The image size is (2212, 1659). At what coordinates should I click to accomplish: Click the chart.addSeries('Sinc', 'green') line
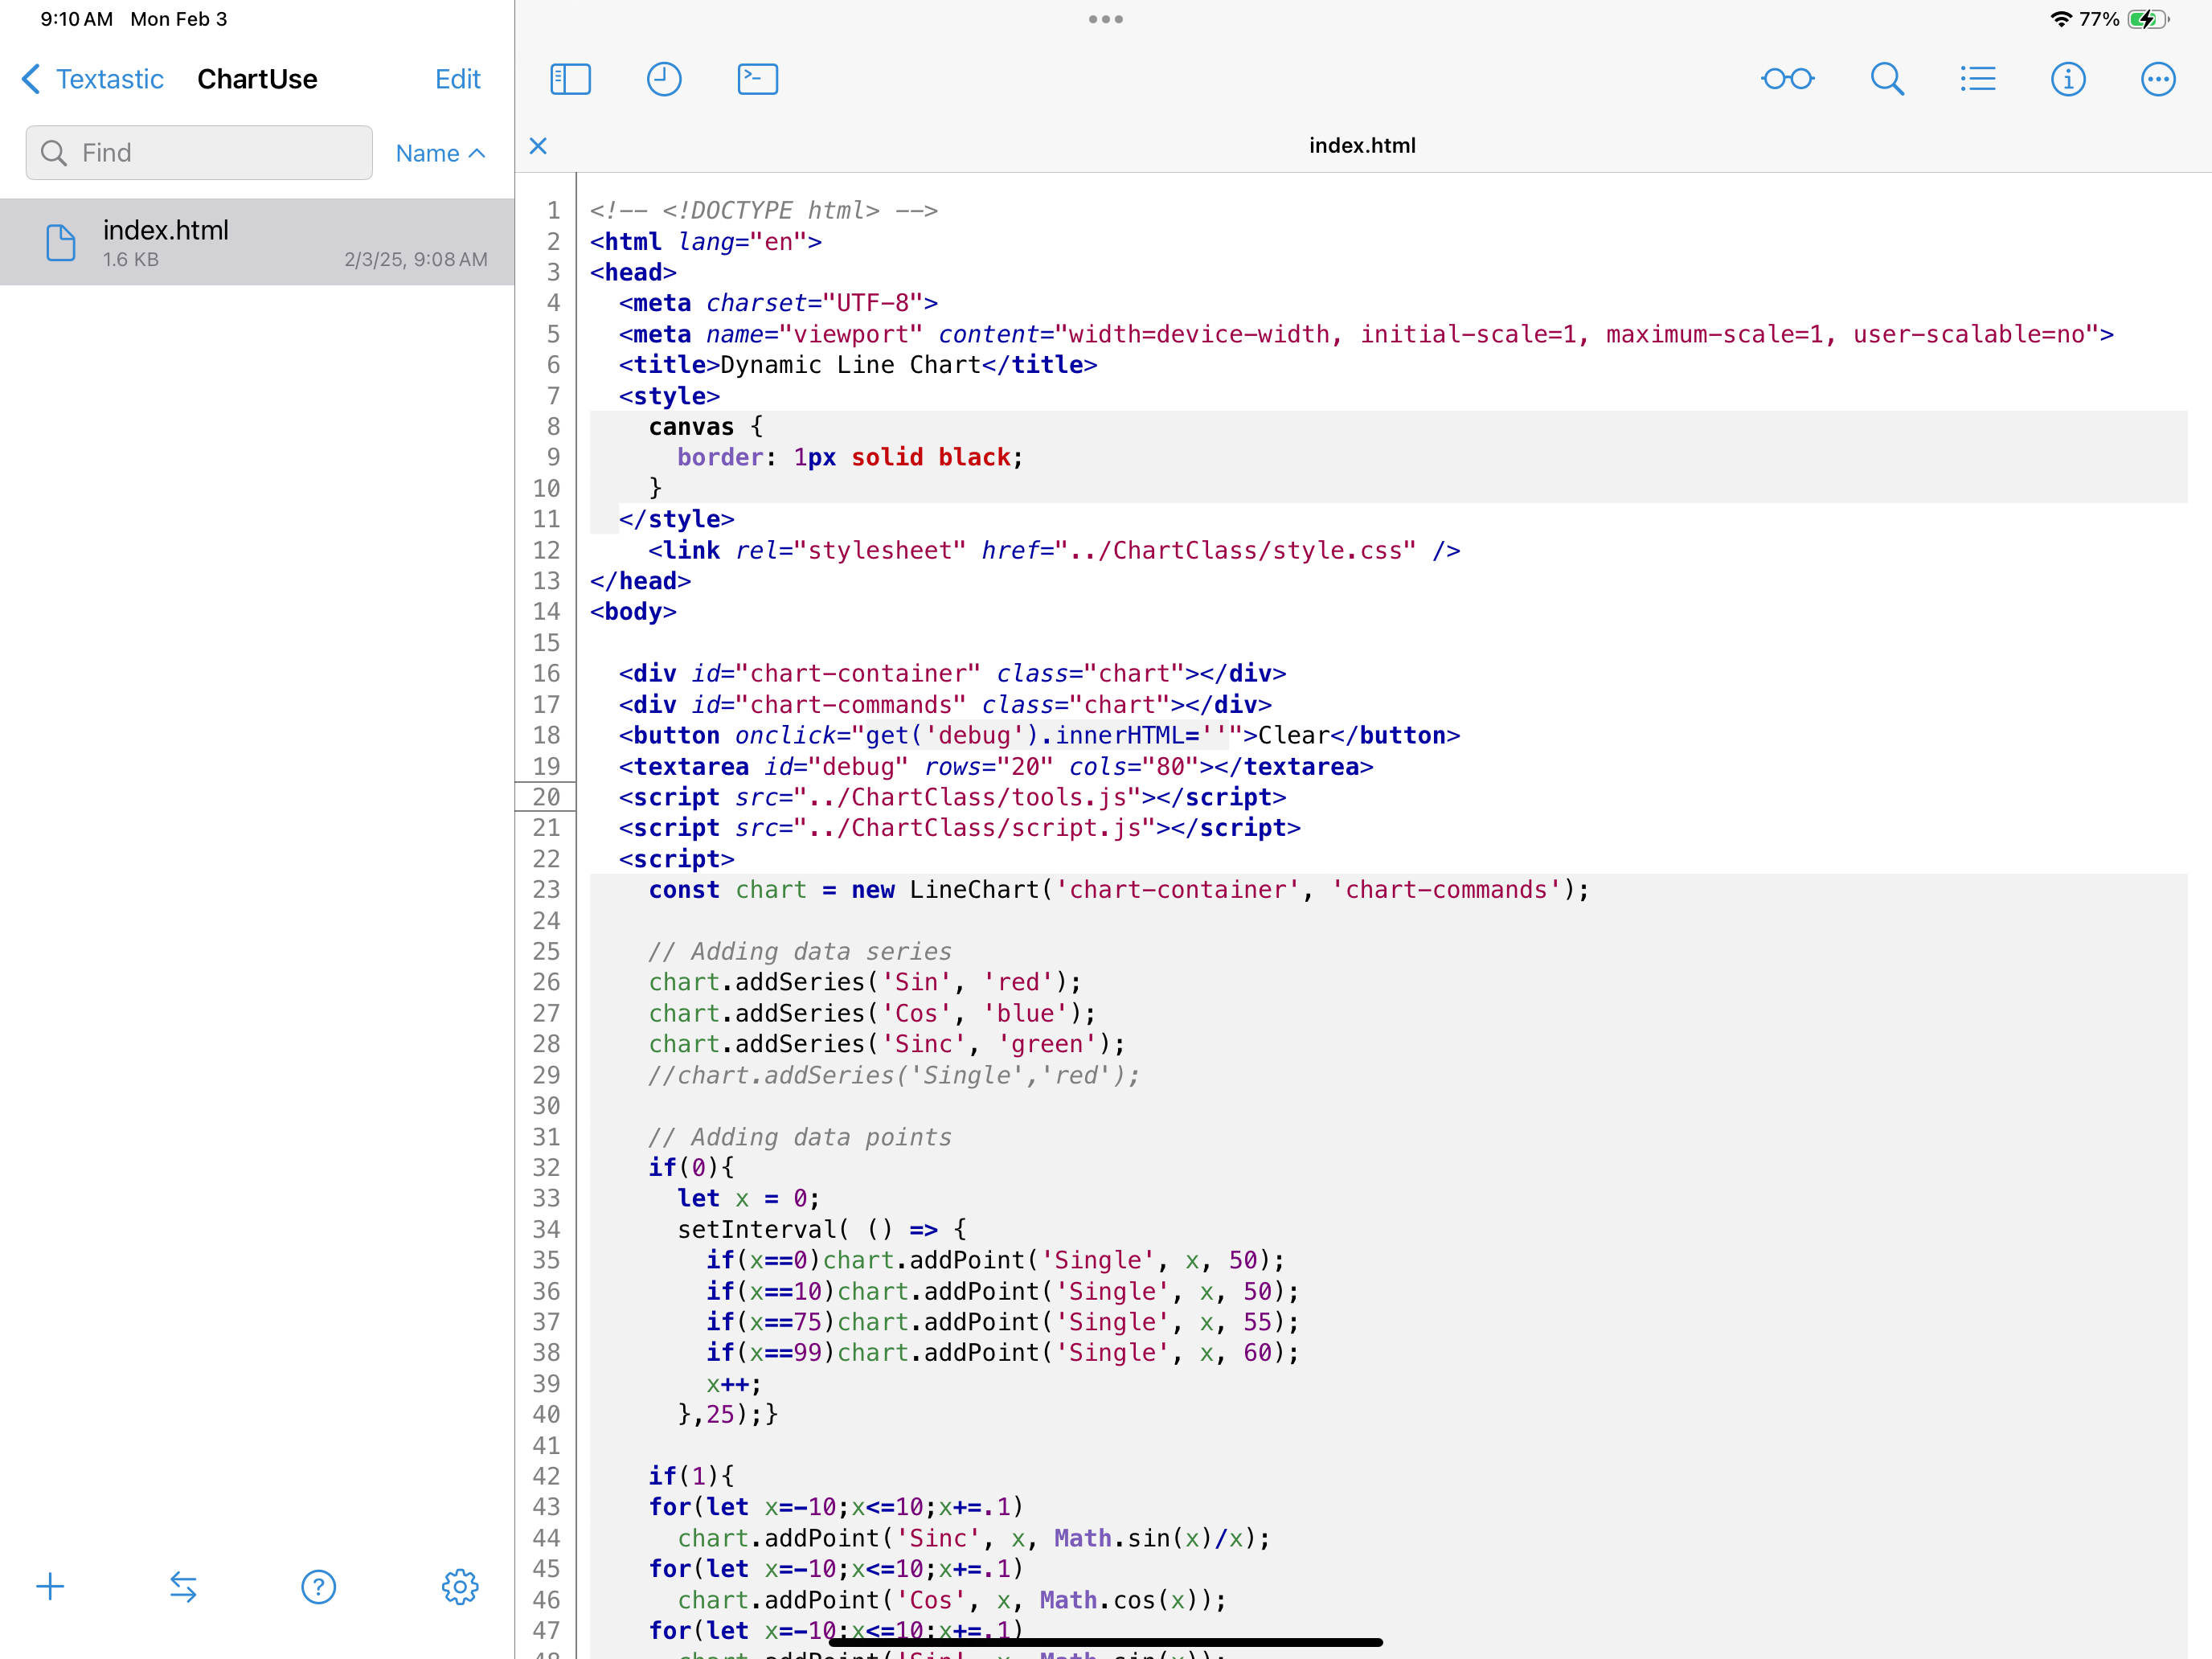pos(887,1044)
